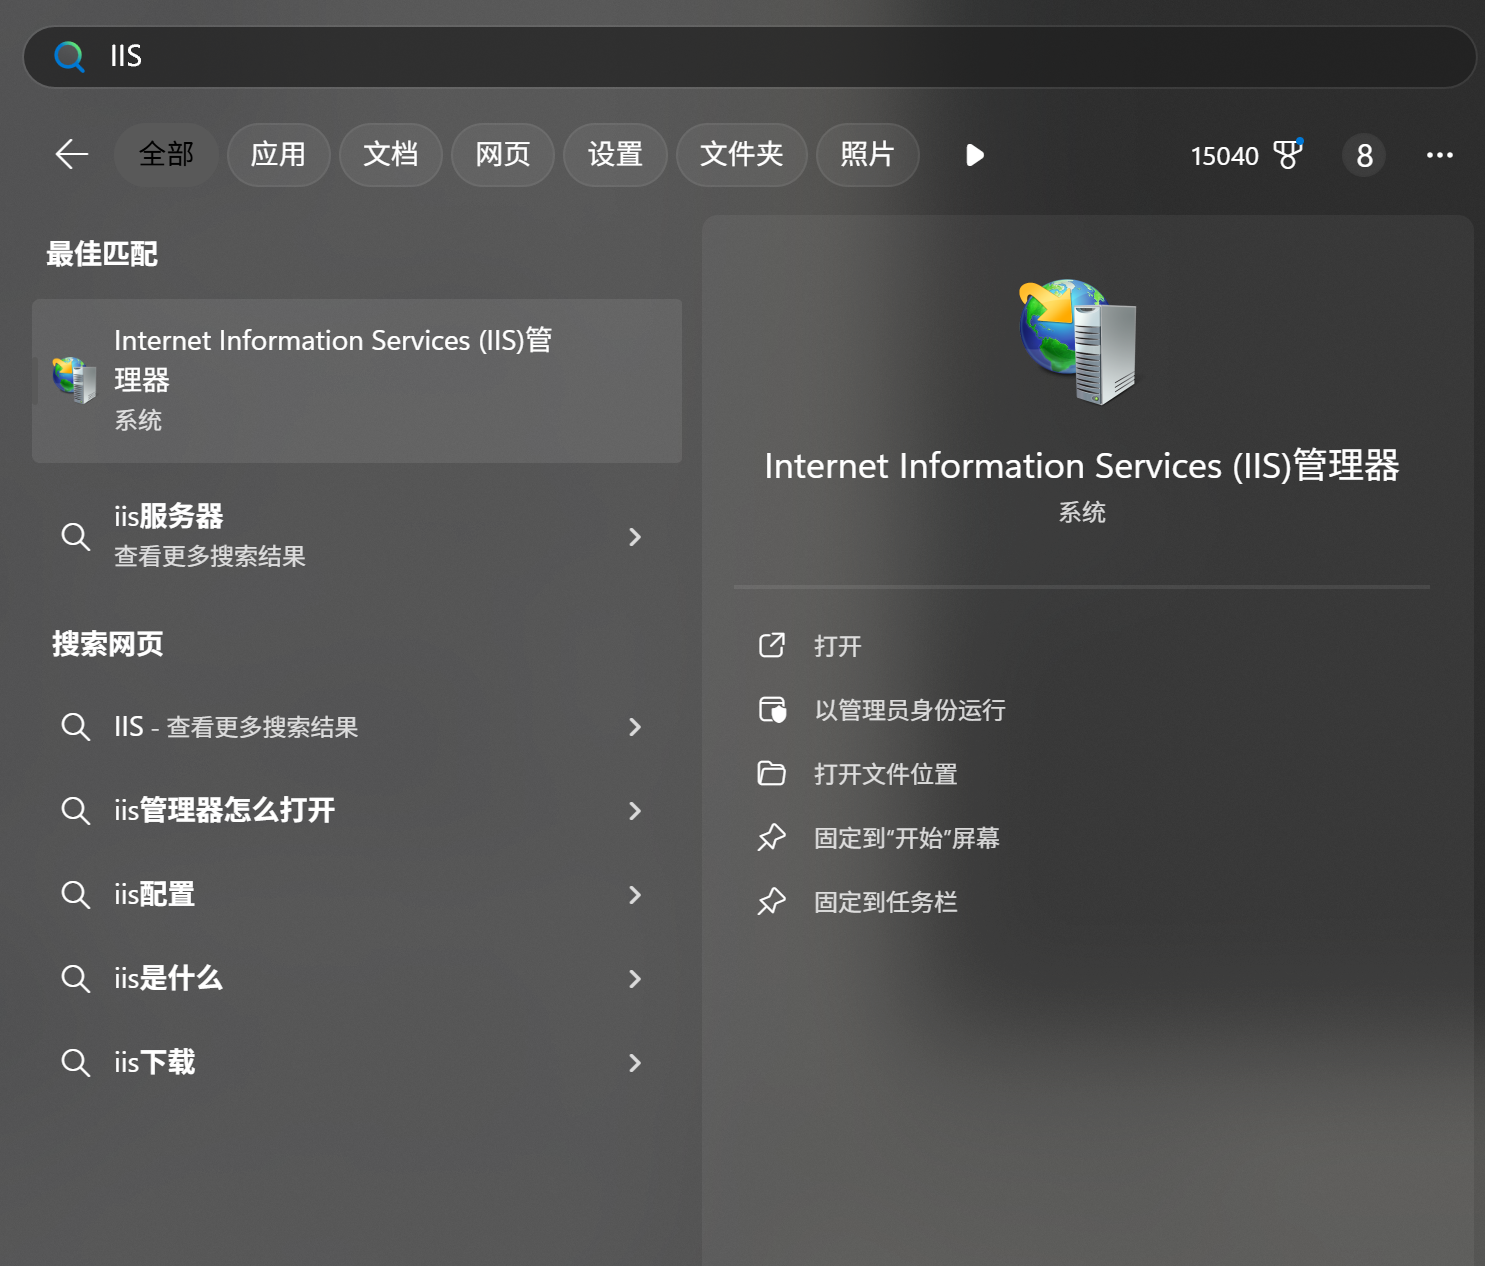Click magnifier icon beside iis服务器

pos(76,537)
